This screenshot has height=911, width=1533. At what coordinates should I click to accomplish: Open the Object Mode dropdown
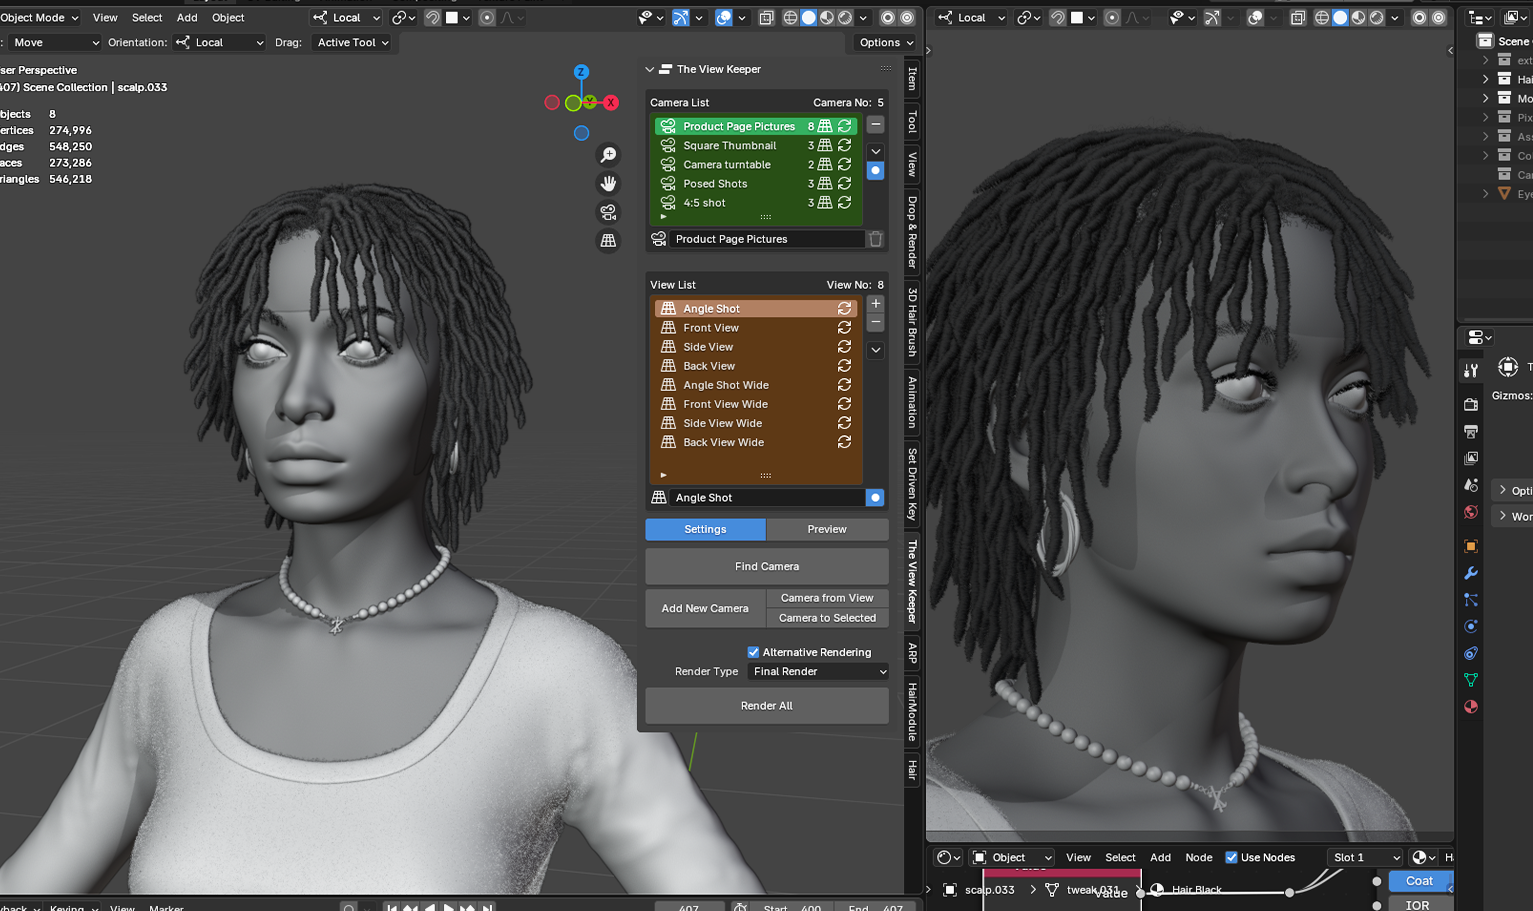[x=40, y=17]
